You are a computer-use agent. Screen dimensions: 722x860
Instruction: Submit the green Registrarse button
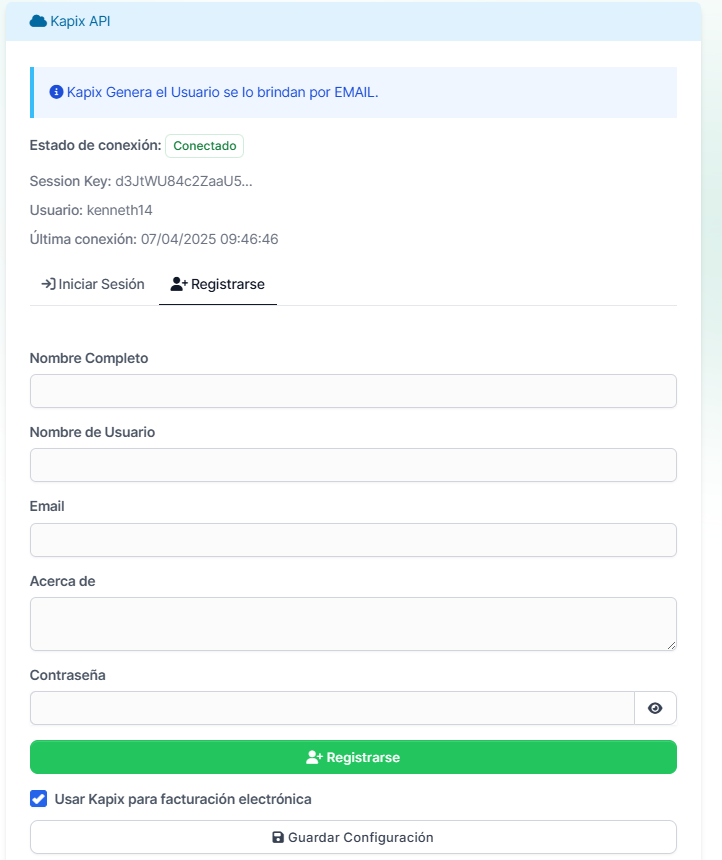click(353, 757)
